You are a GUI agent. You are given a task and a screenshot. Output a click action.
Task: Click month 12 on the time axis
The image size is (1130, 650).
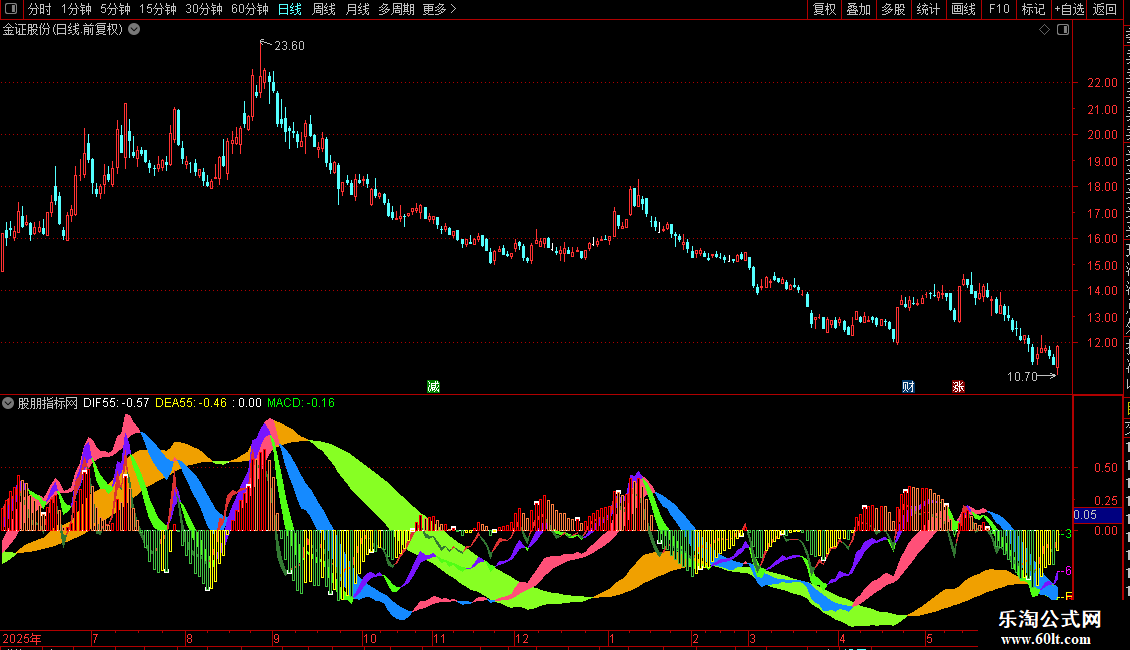click(522, 638)
